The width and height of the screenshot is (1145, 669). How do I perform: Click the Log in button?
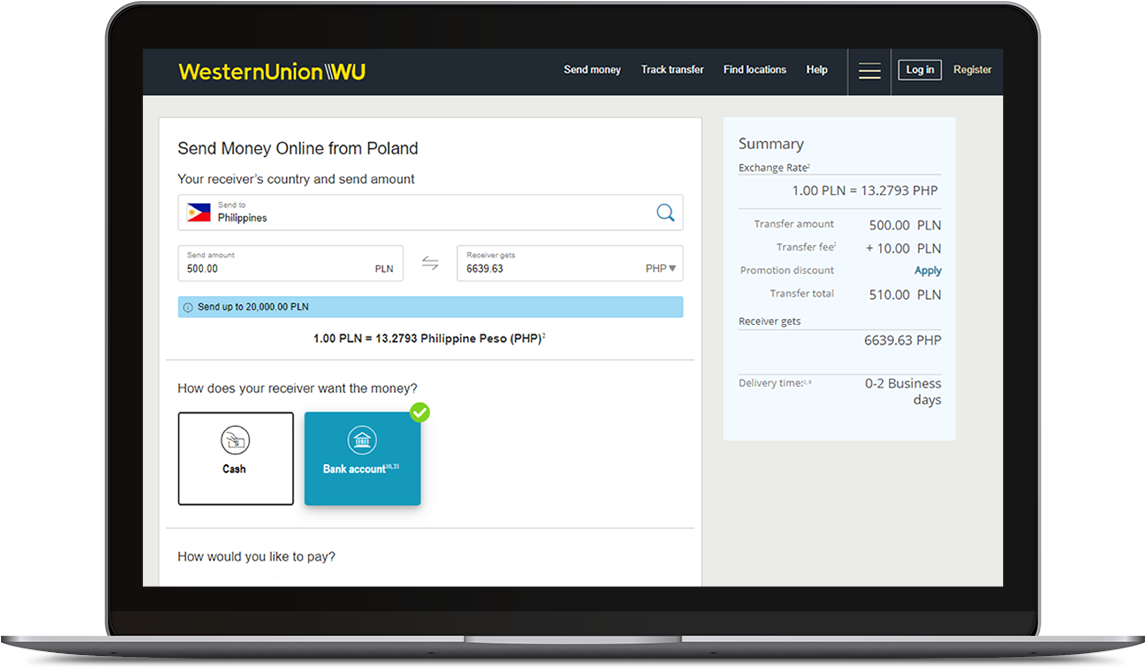(x=919, y=70)
